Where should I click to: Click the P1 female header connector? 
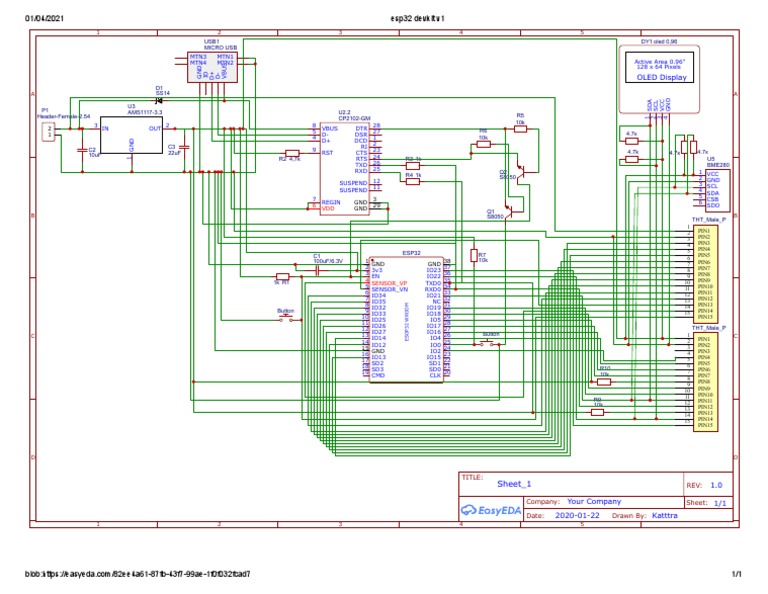tap(48, 130)
